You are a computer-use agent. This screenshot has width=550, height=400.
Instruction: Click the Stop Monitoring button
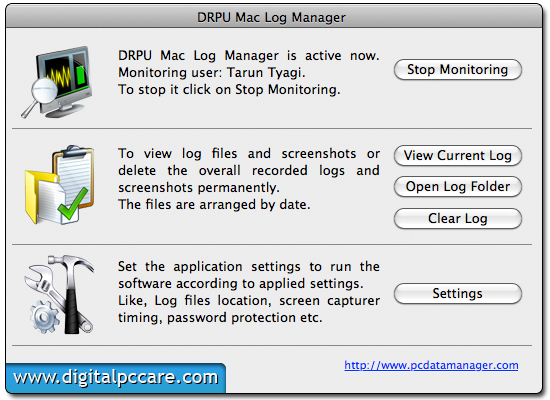[458, 69]
